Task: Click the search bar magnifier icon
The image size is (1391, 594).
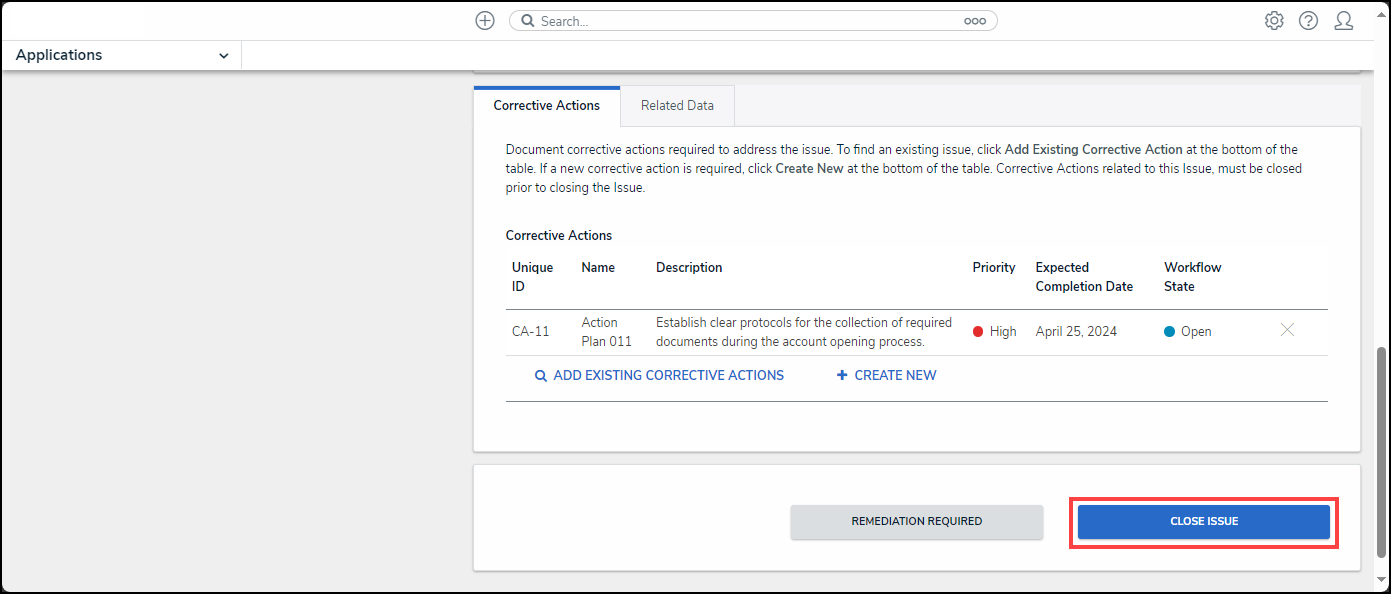Action: pos(528,21)
